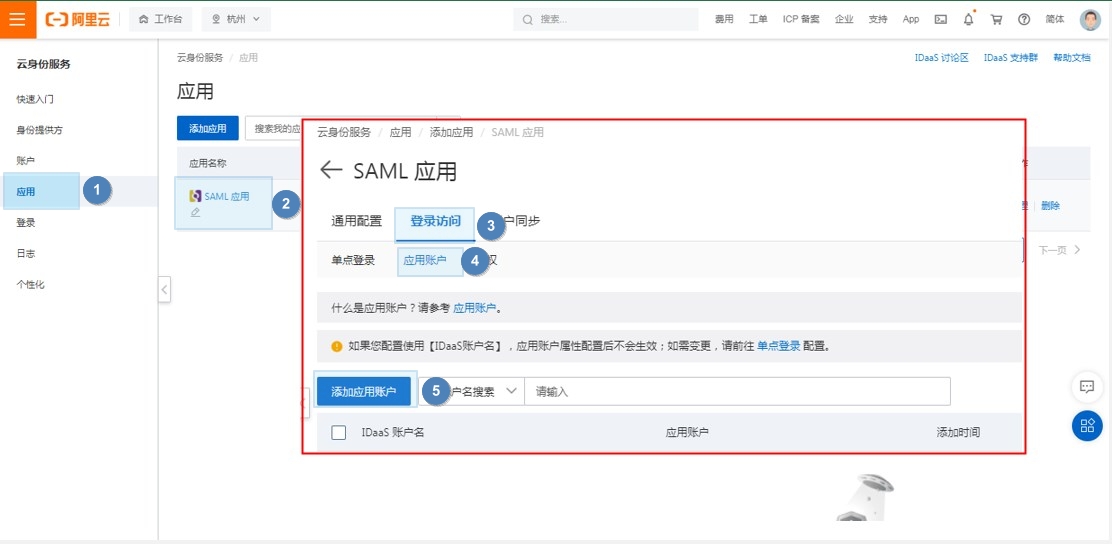This screenshot has width=1112, height=544.
Task: Open the shopping cart
Action: click(996, 19)
